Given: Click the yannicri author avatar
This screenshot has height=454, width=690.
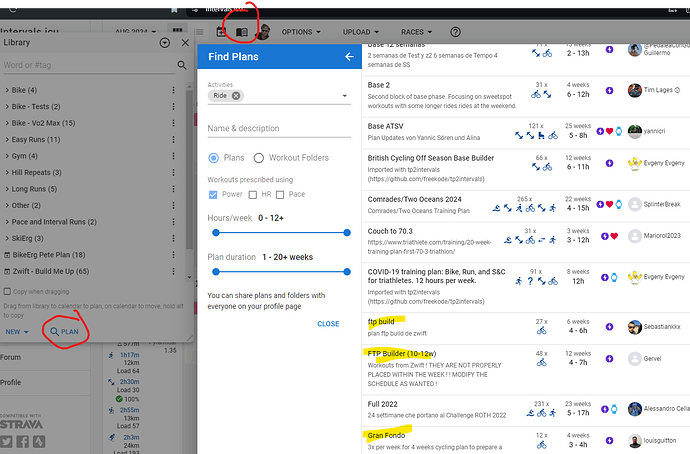Looking at the screenshot, I should pos(635,131).
